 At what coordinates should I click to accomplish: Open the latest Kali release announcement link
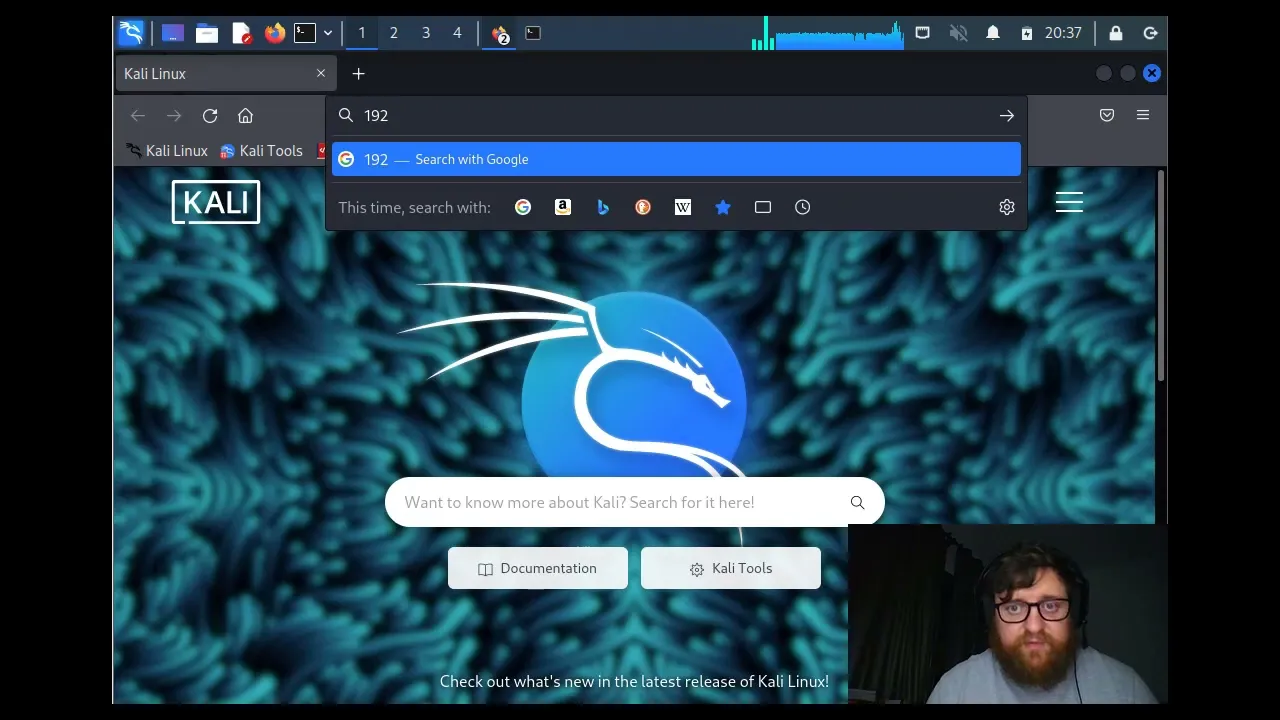pyautogui.click(x=634, y=682)
